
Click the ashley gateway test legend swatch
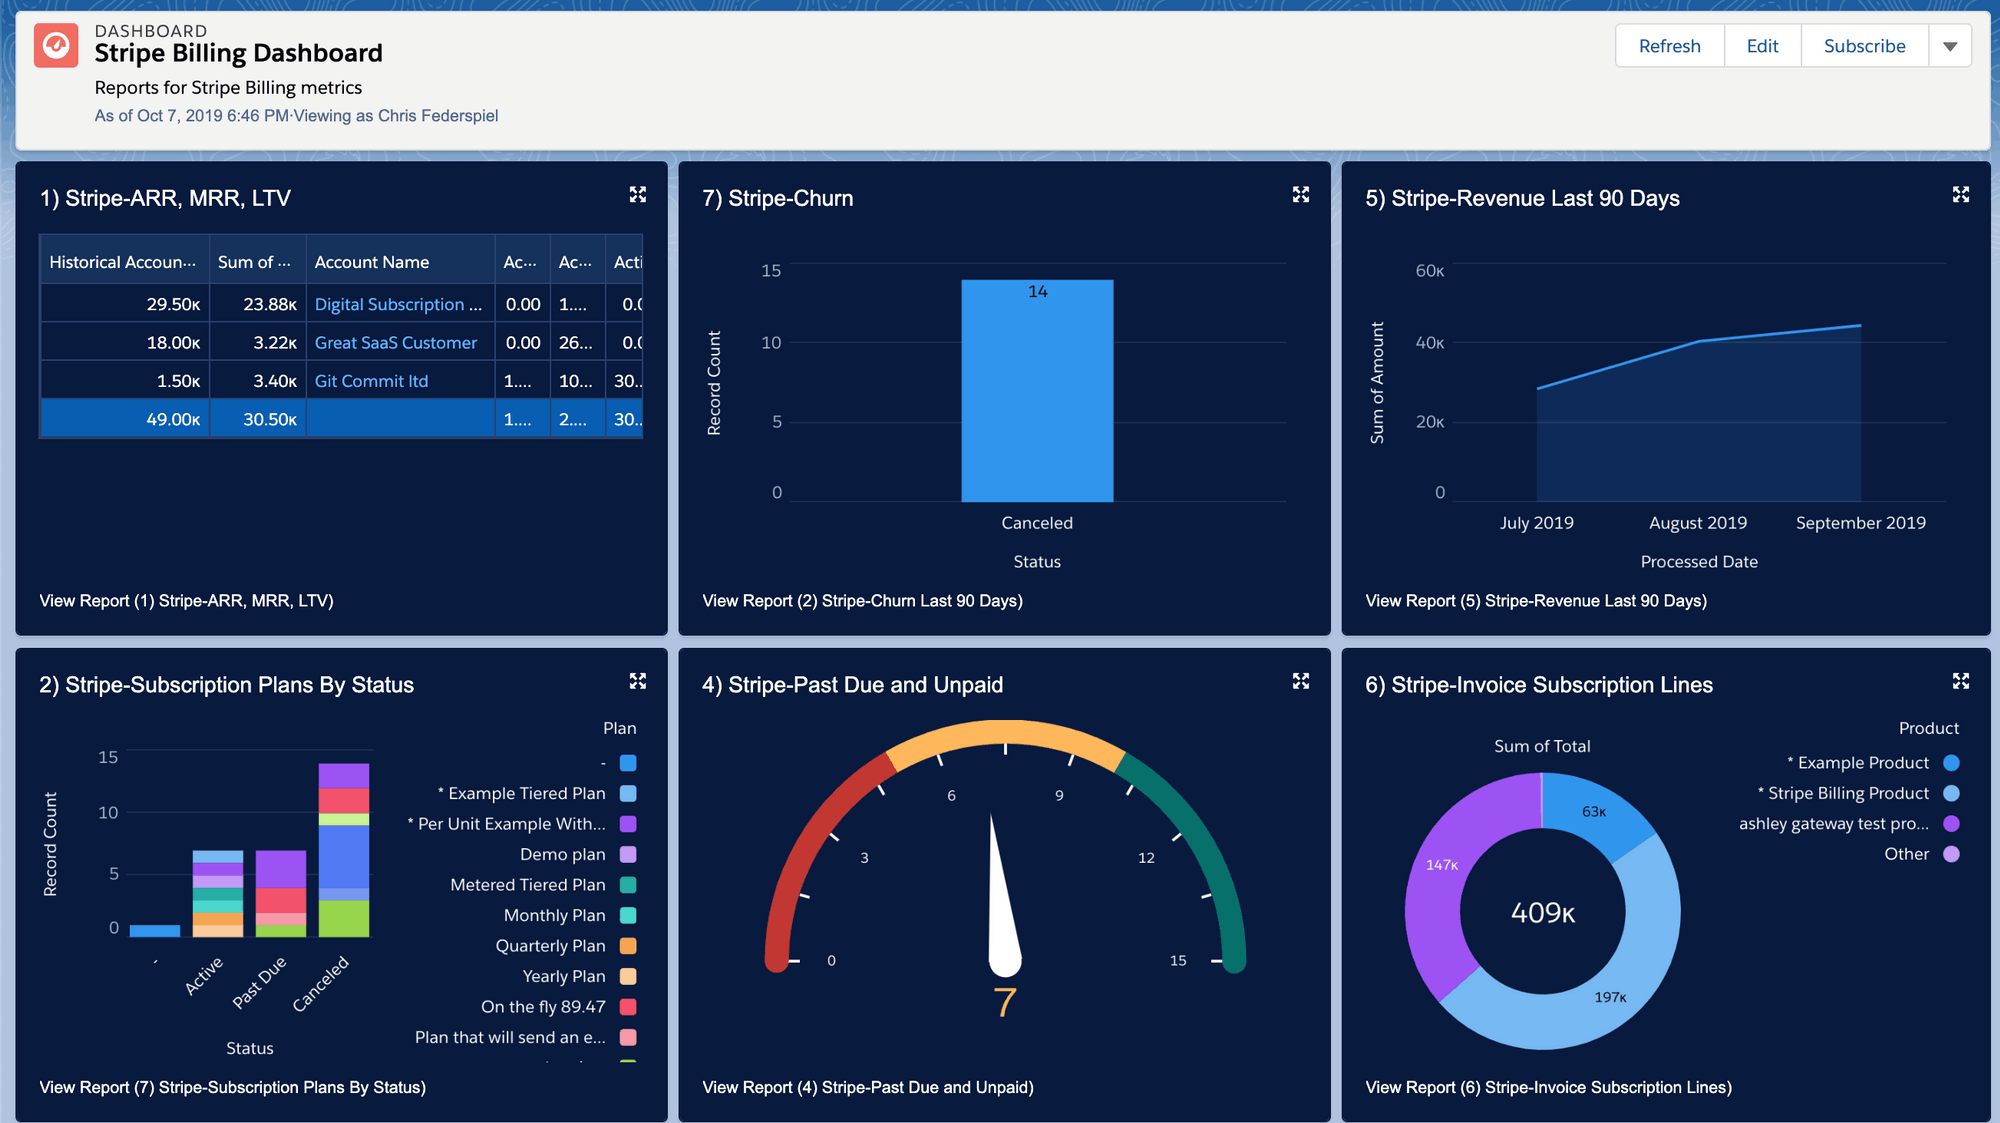1951,824
